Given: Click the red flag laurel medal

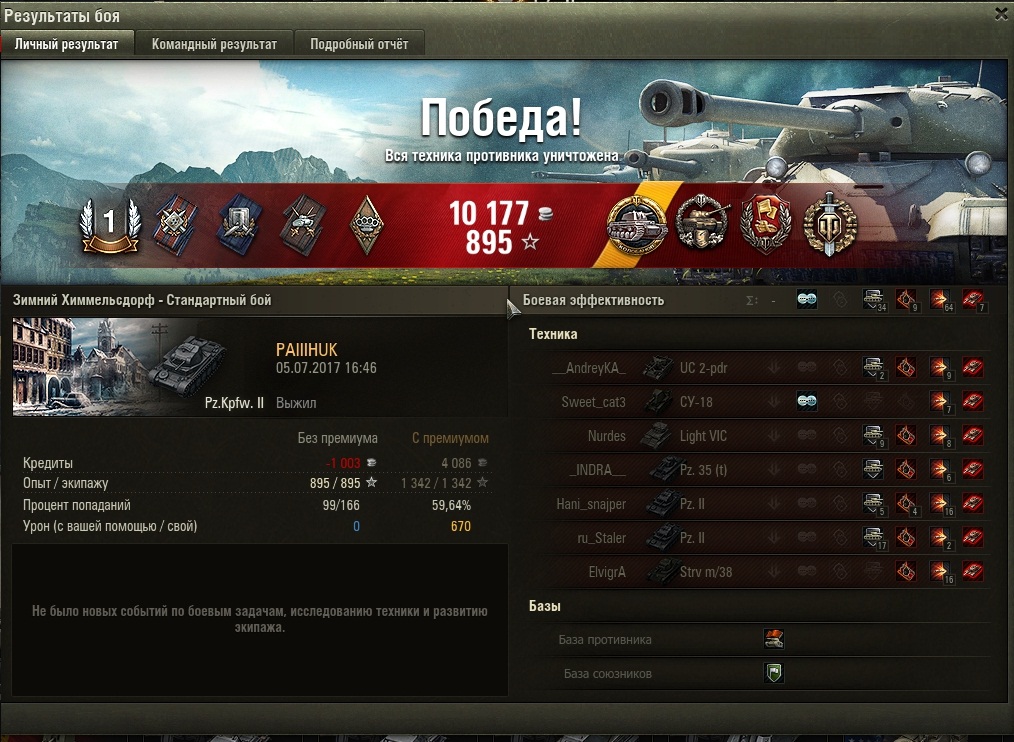Looking at the screenshot, I should click(766, 224).
